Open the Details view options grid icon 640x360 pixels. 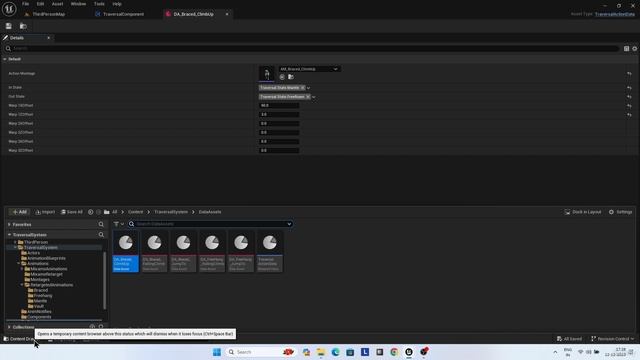[x=626, y=49]
